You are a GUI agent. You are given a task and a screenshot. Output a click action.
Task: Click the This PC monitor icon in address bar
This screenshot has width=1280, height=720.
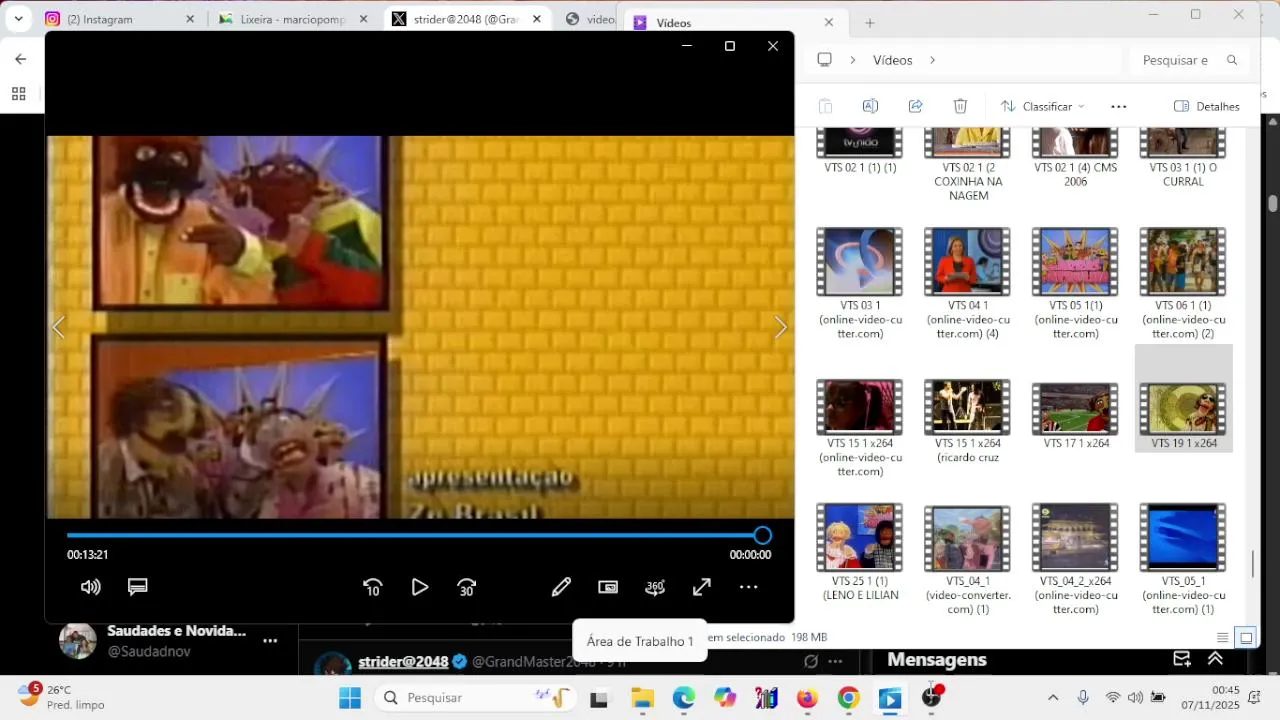pyautogui.click(x=824, y=60)
